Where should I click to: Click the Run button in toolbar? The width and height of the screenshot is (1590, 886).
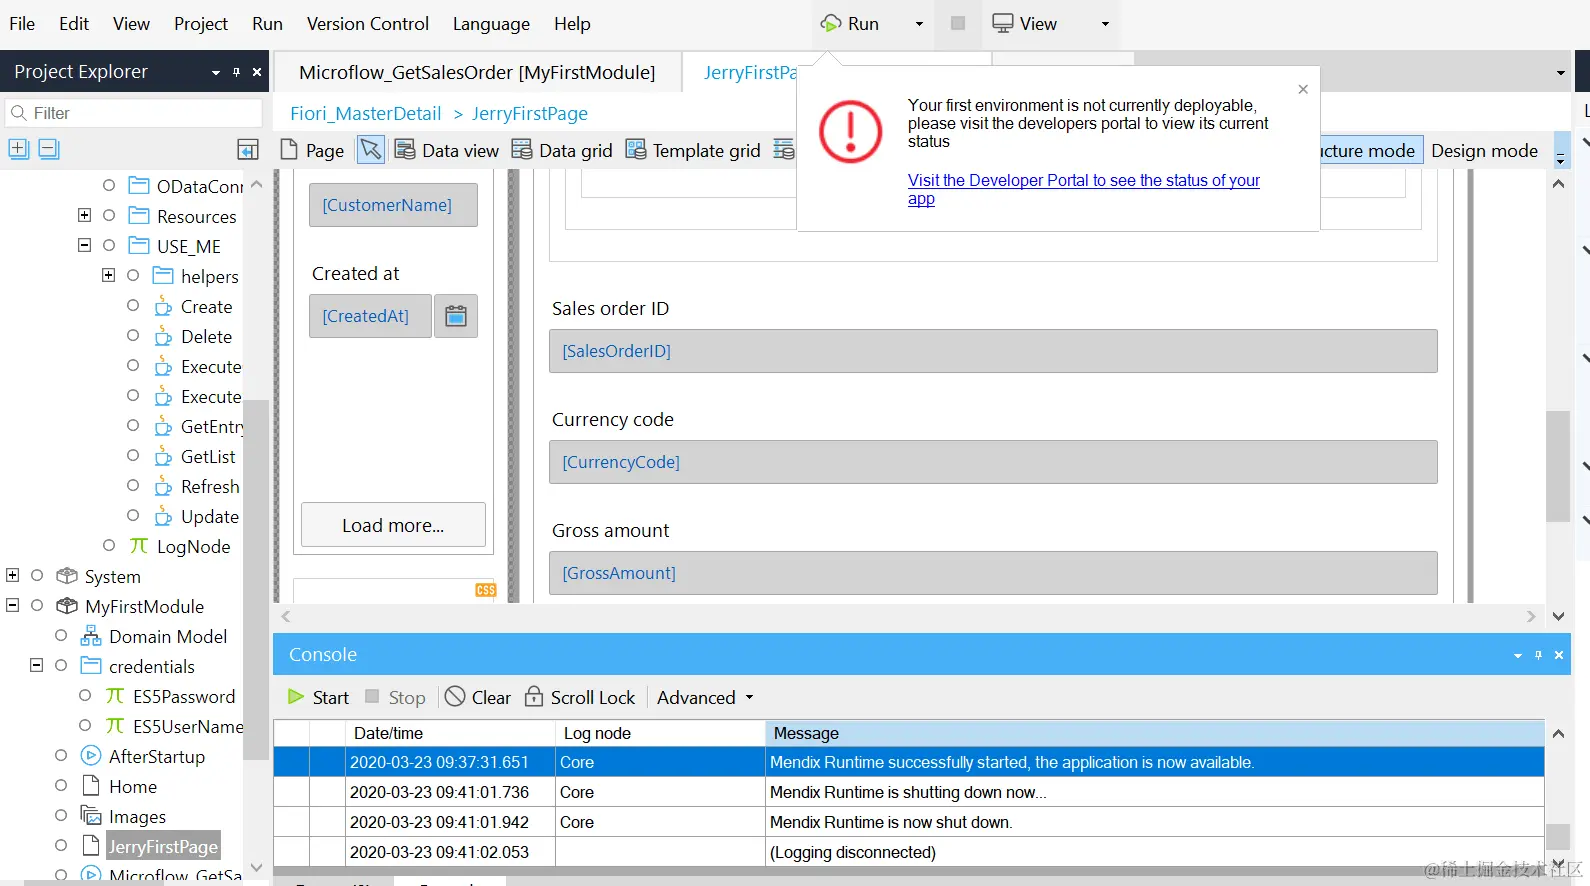[x=850, y=23]
